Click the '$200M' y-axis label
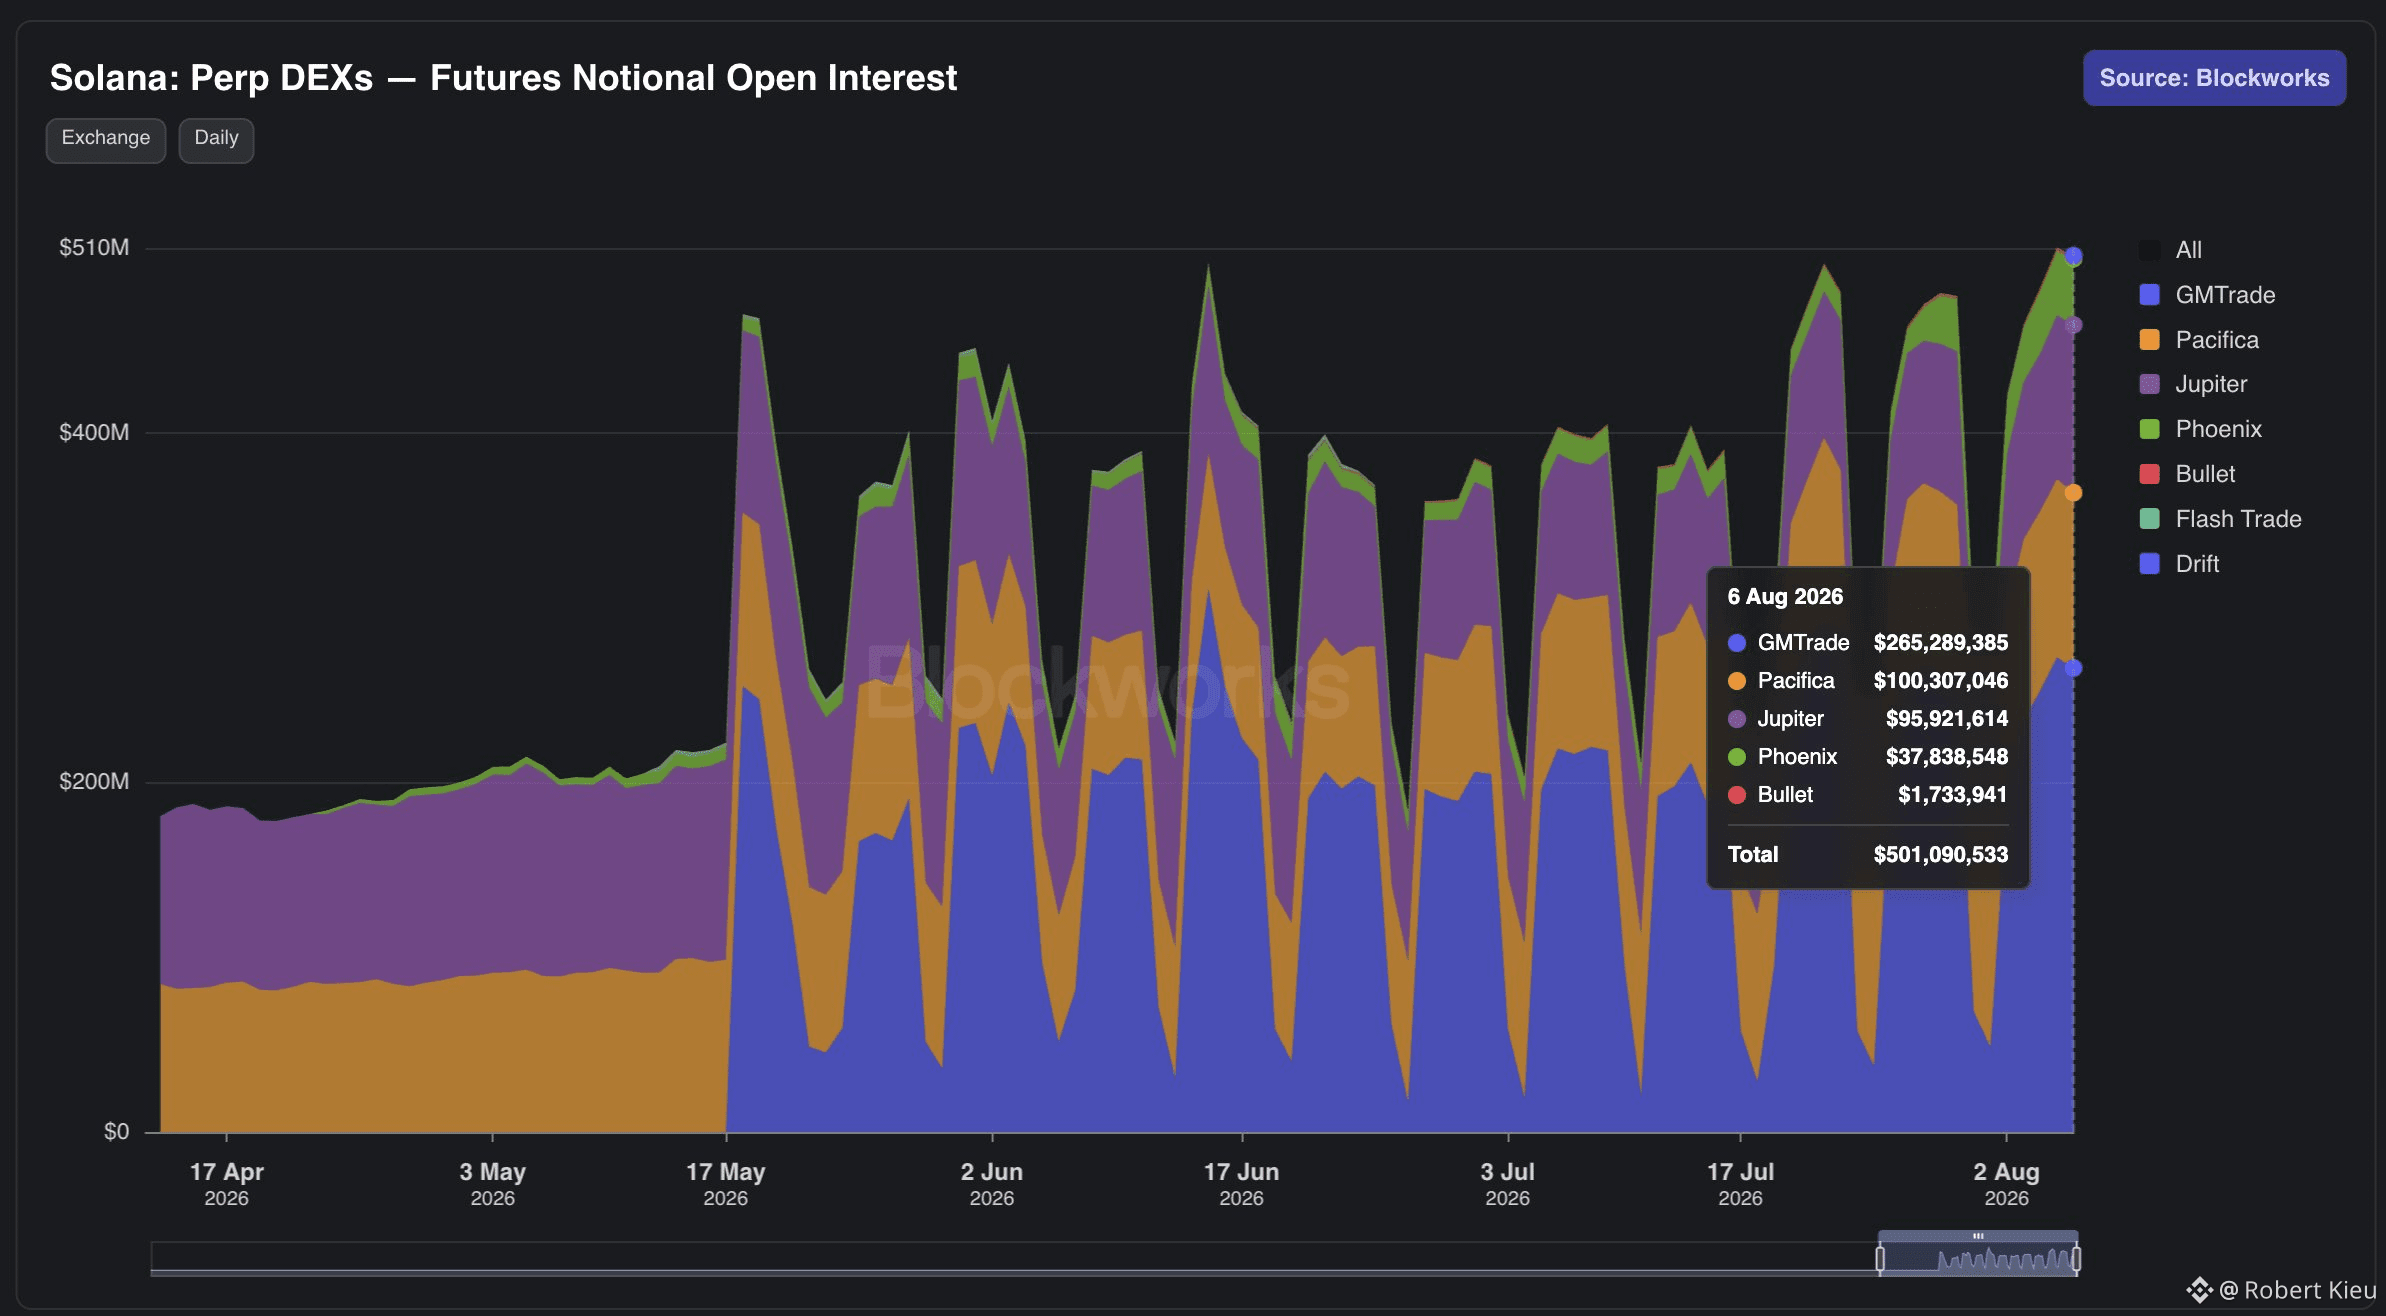 coord(94,782)
